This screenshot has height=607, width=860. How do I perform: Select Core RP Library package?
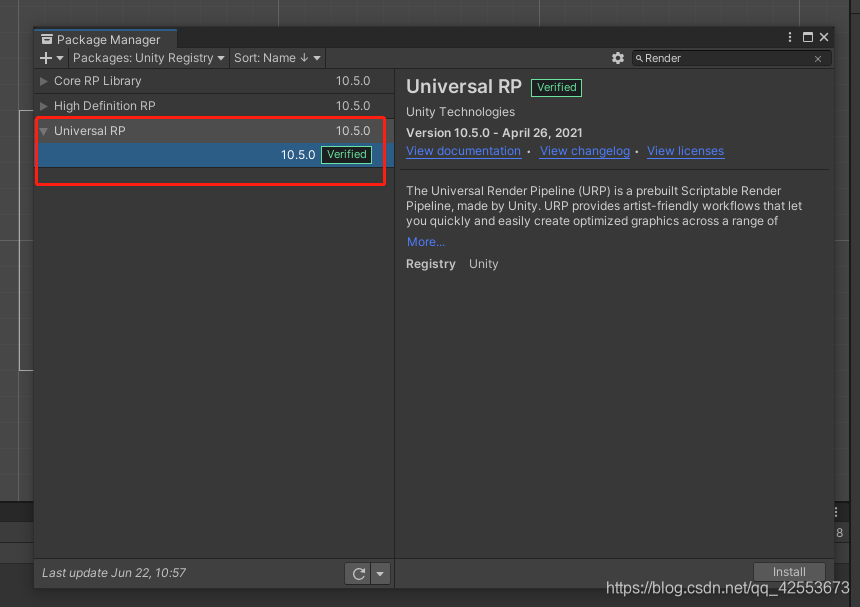[214, 81]
